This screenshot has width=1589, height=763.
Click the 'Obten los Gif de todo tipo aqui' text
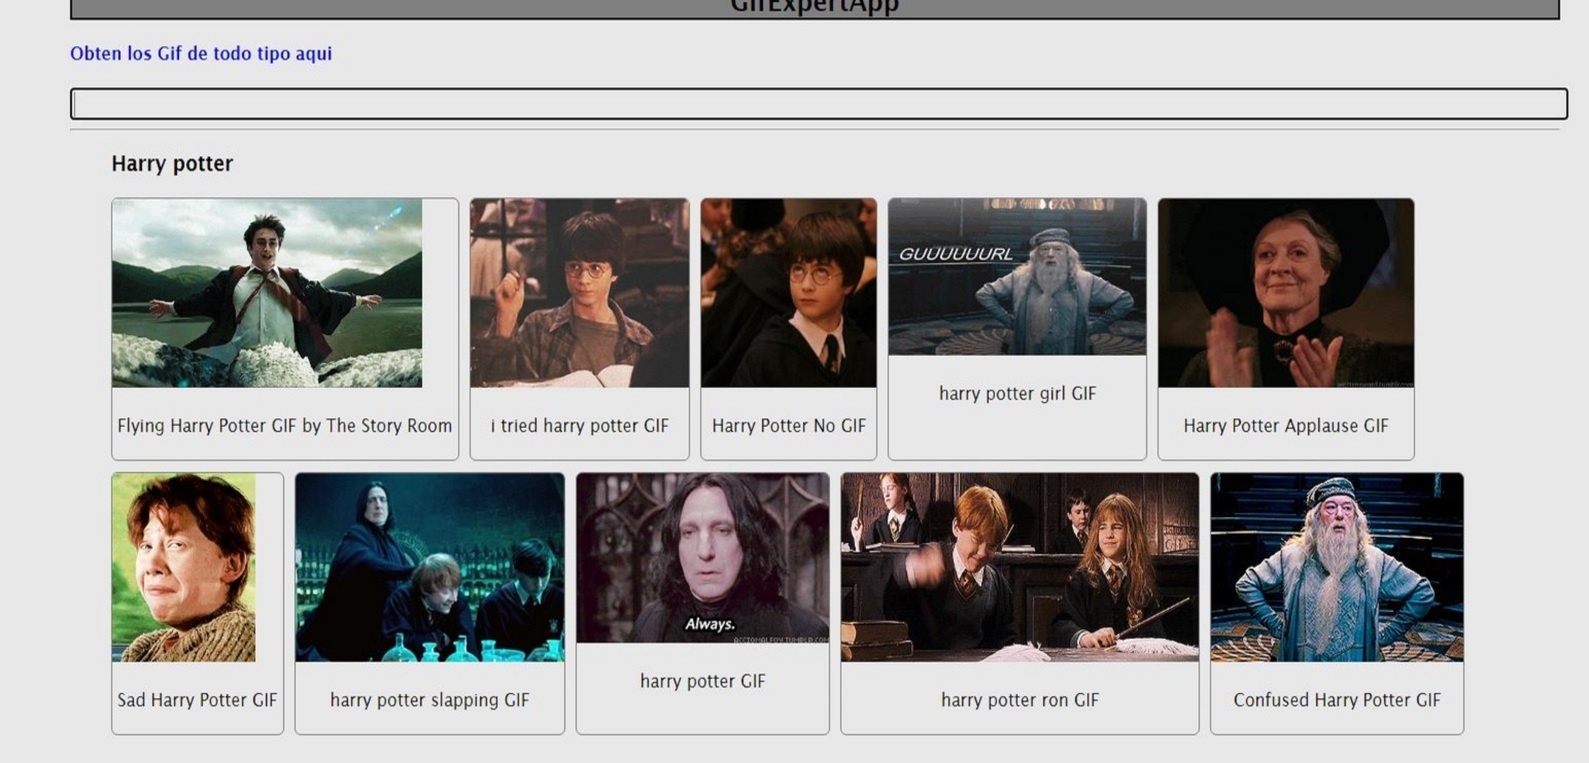[x=201, y=54]
